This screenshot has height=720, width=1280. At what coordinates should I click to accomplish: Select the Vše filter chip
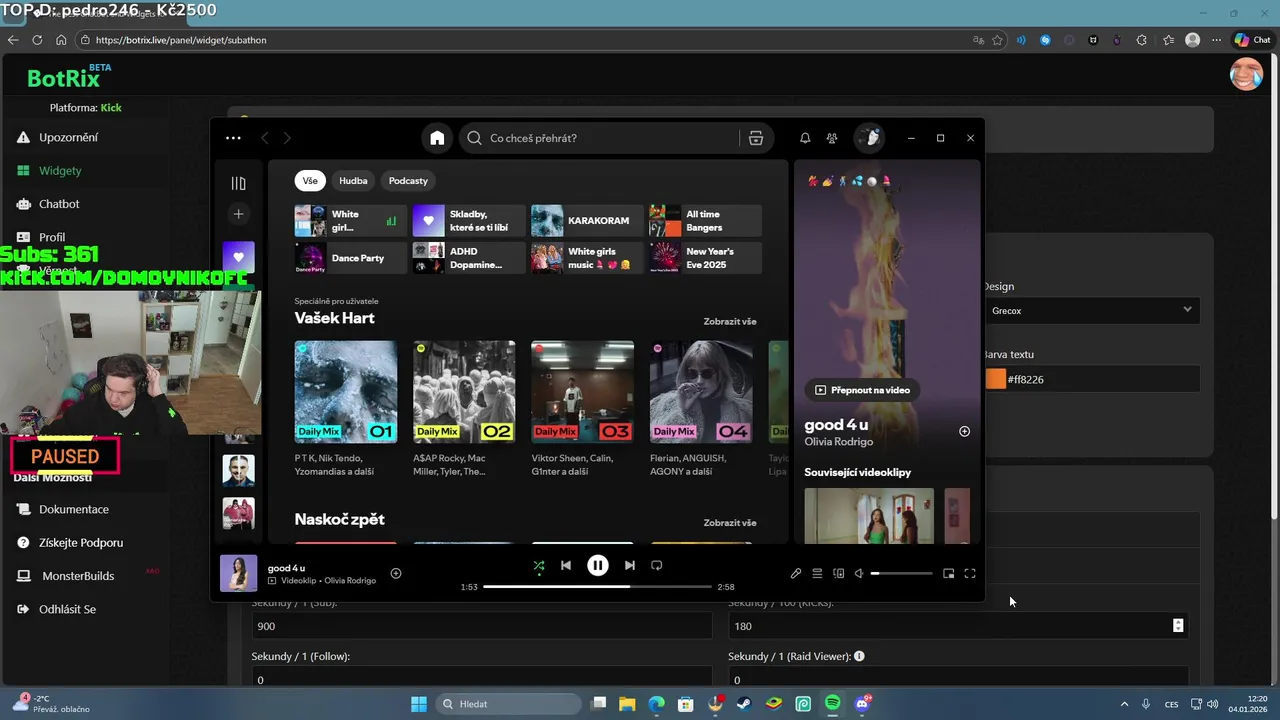point(310,181)
